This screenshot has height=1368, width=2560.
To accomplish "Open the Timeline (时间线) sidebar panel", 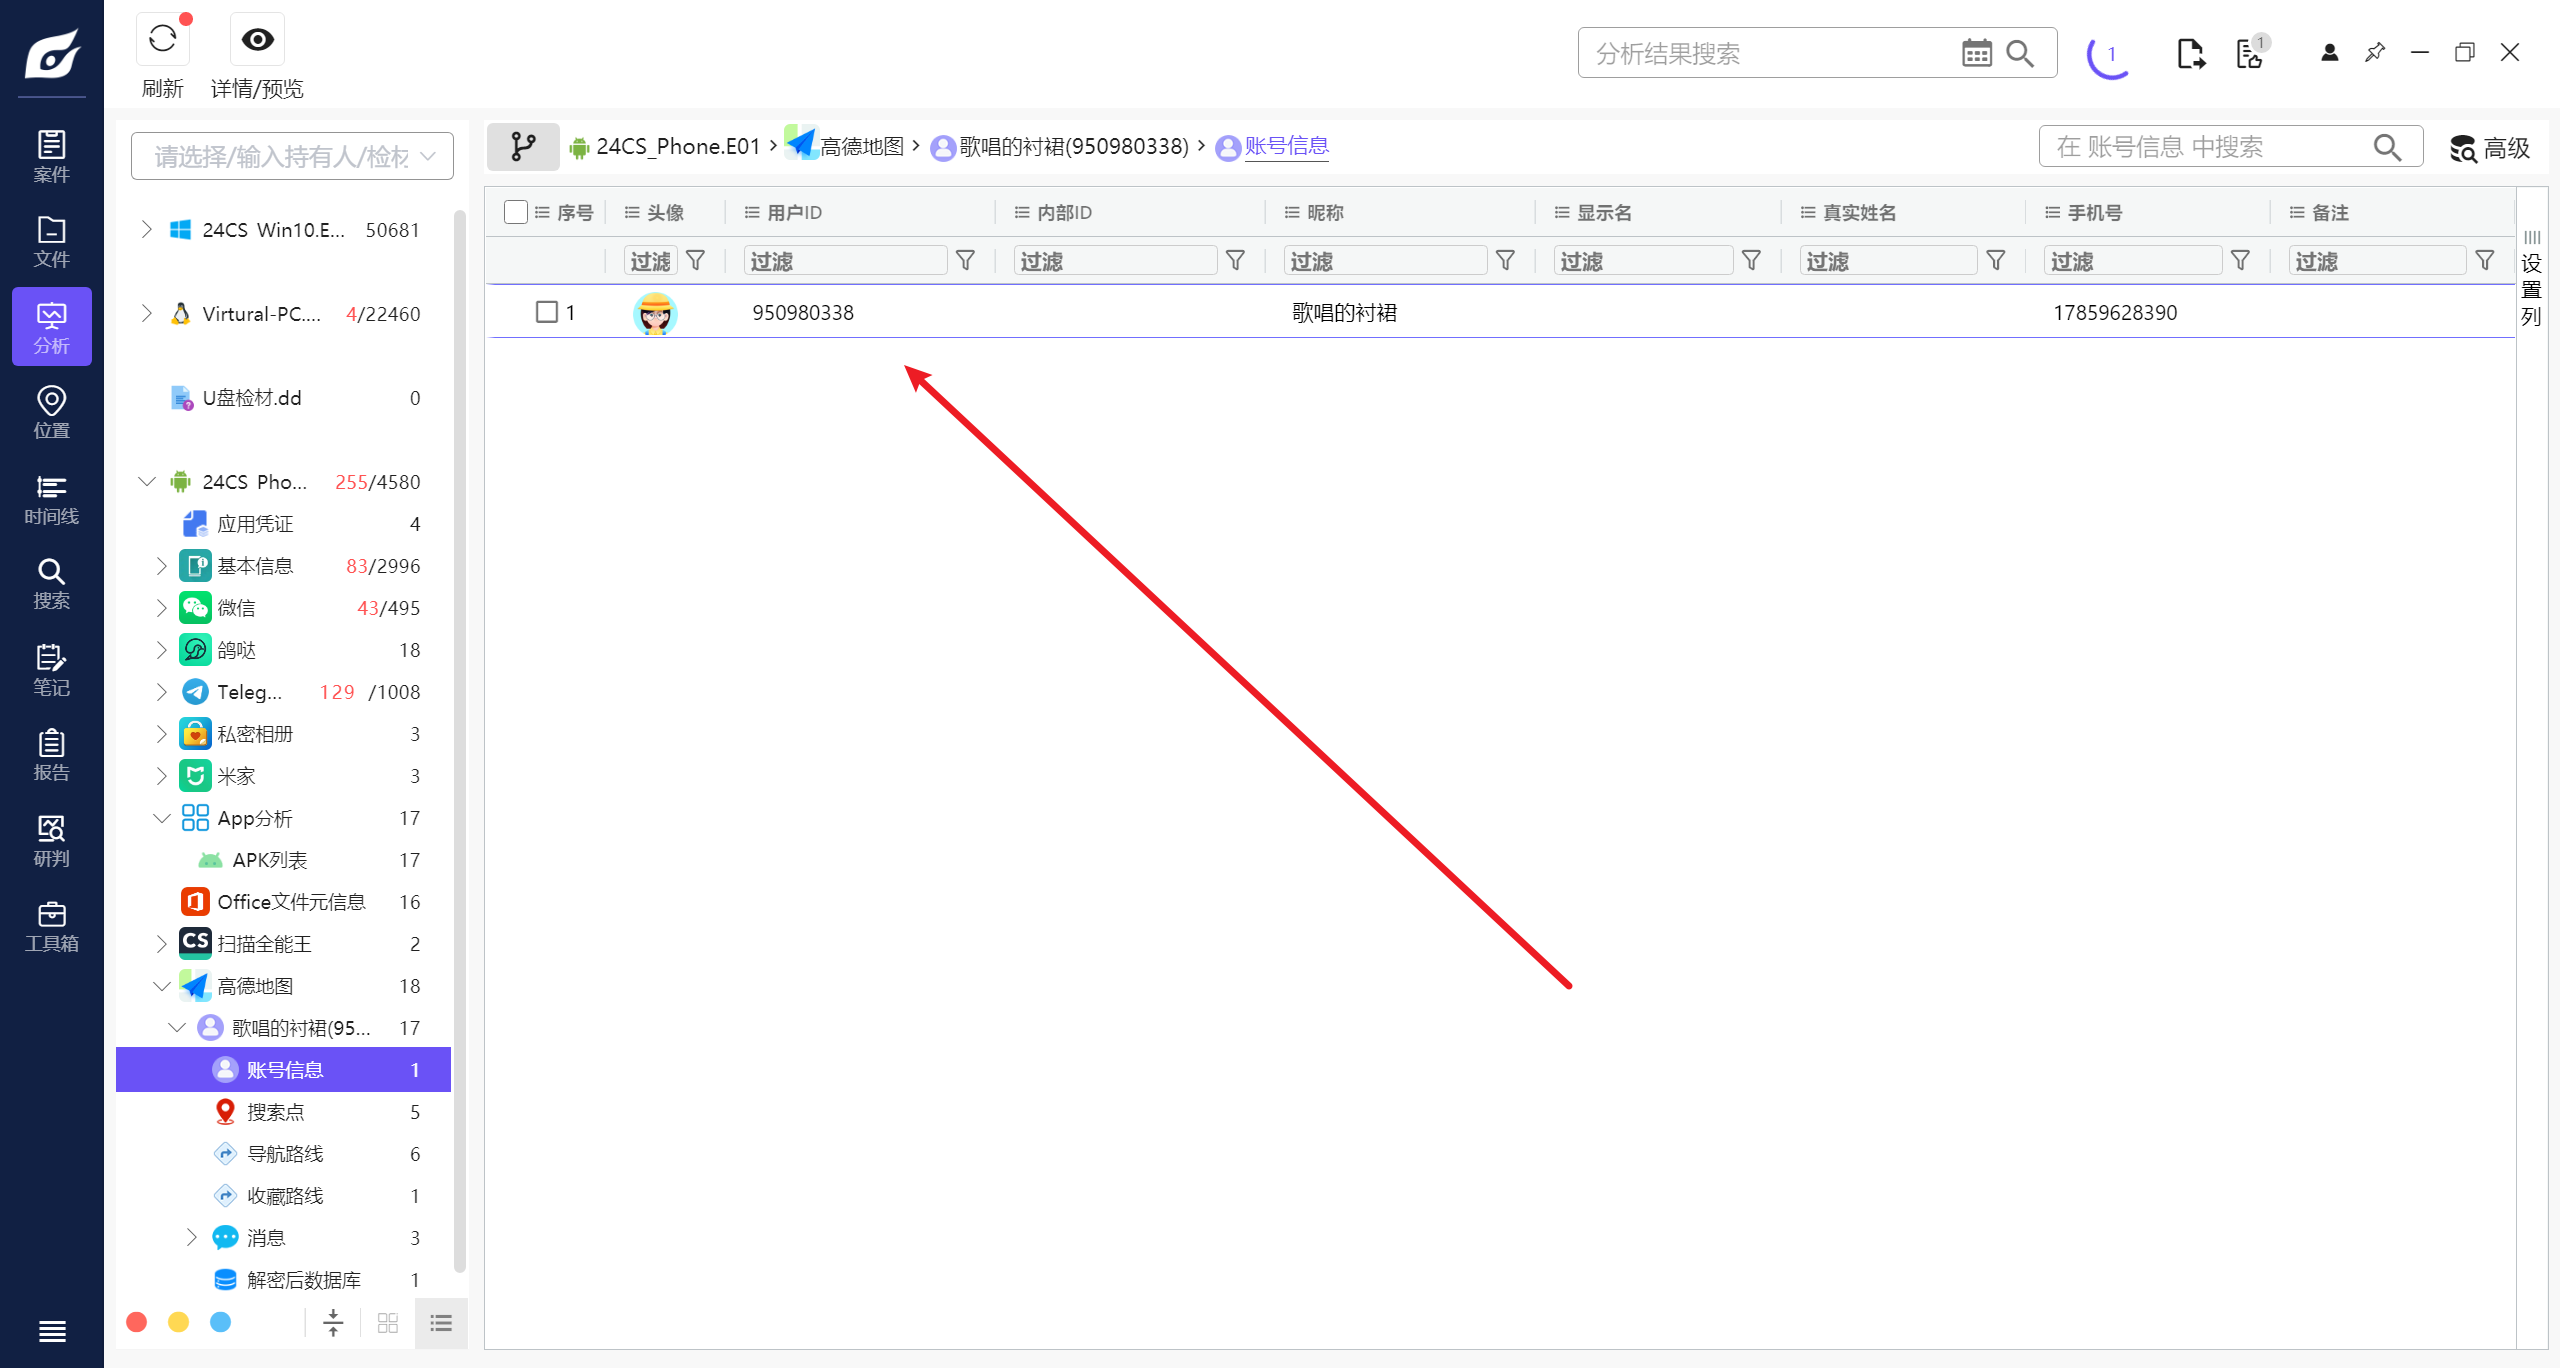I will click(x=51, y=499).
